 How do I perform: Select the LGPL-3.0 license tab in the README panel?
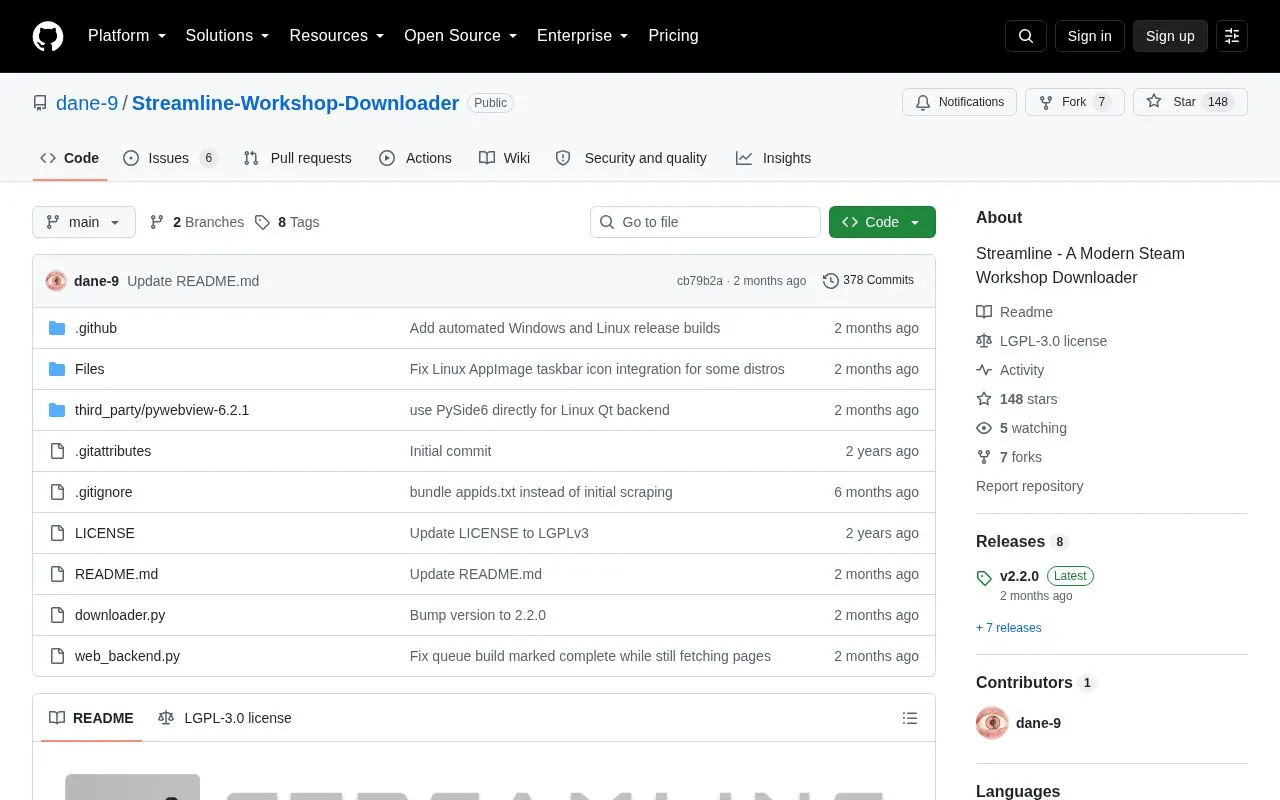pos(225,718)
